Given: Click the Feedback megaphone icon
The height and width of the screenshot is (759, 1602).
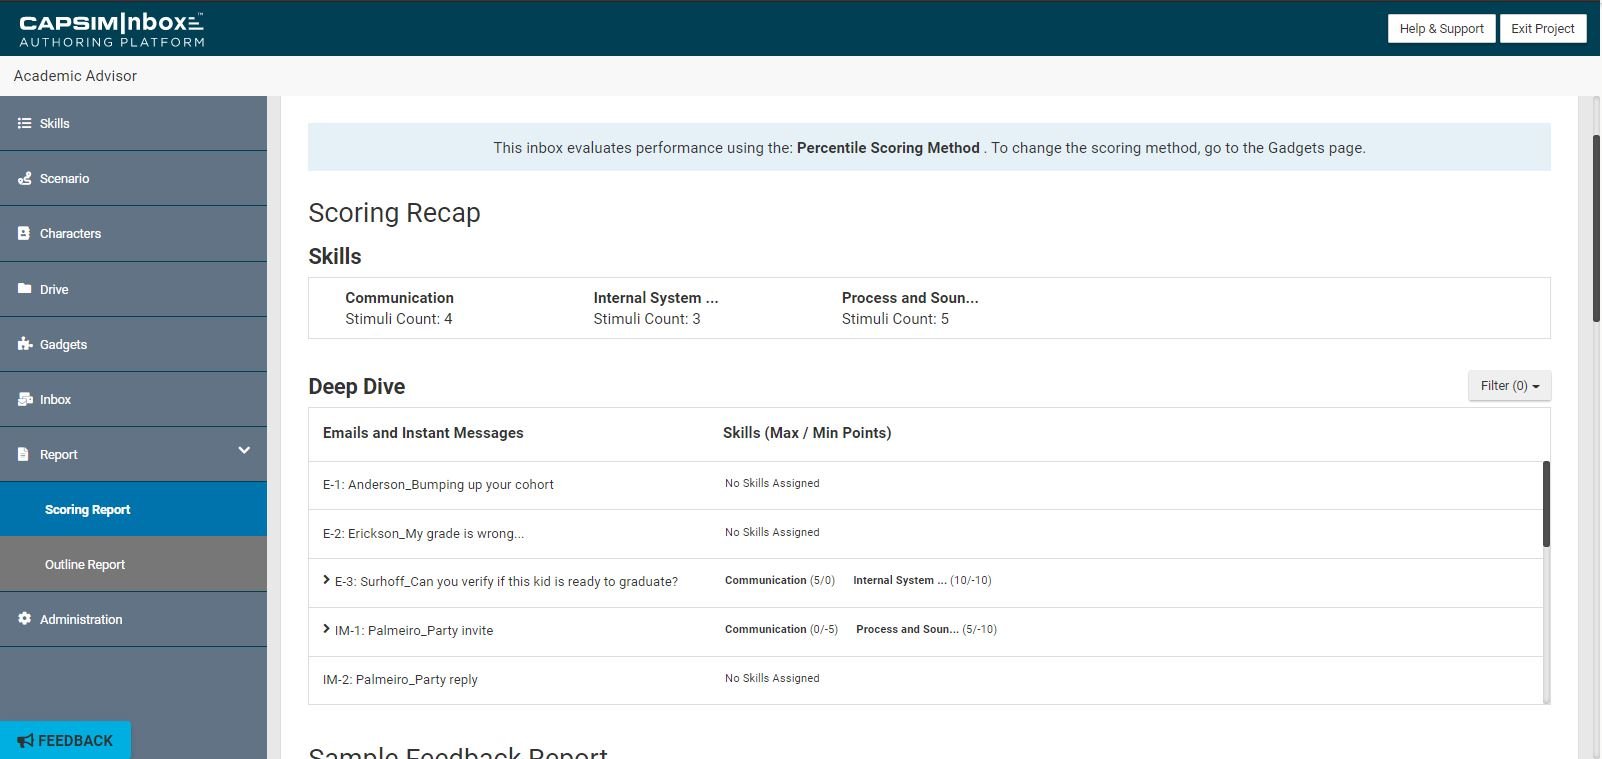Looking at the screenshot, I should tap(26, 741).
